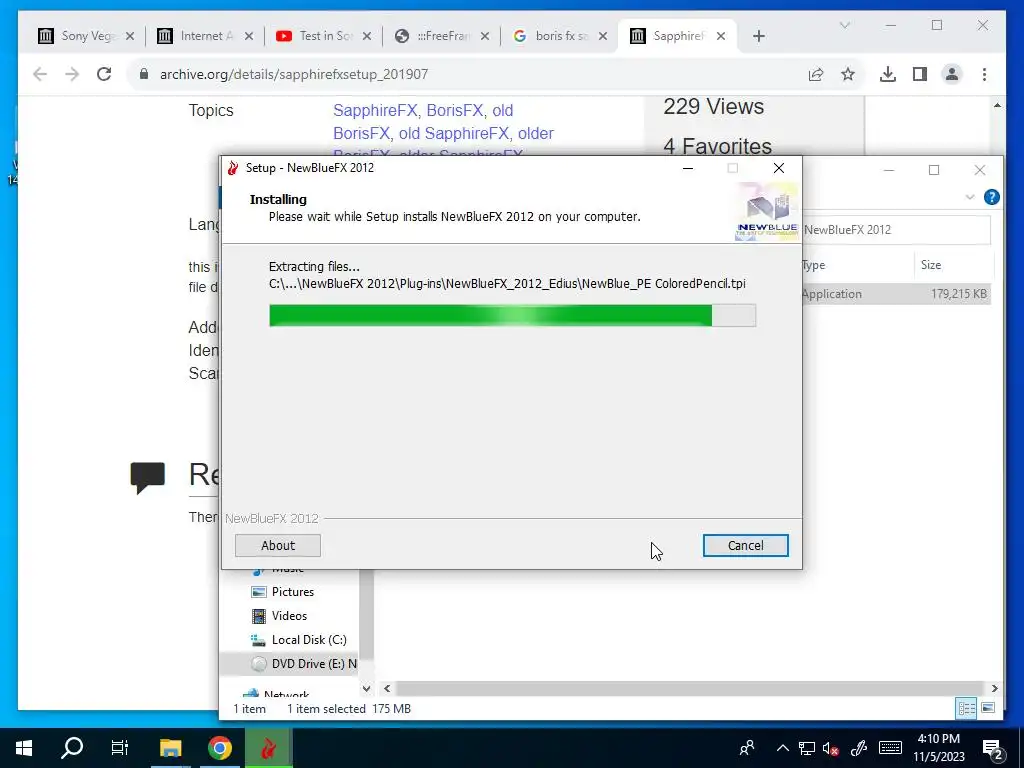Close the Sapphire tab

click(721, 36)
